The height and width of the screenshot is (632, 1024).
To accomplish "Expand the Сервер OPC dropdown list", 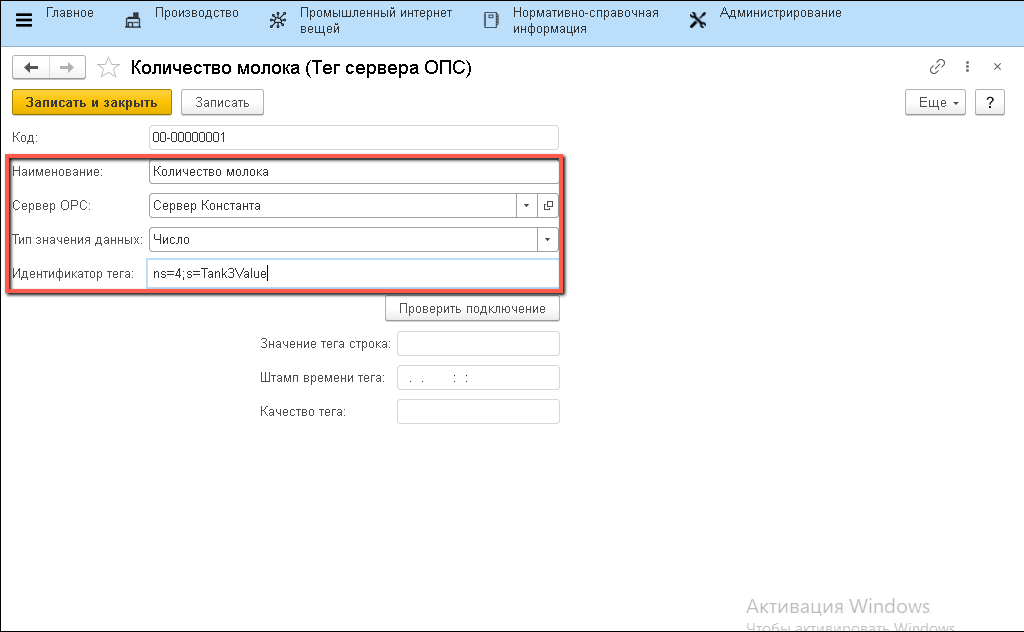I will pyautogui.click(x=527, y=205).
